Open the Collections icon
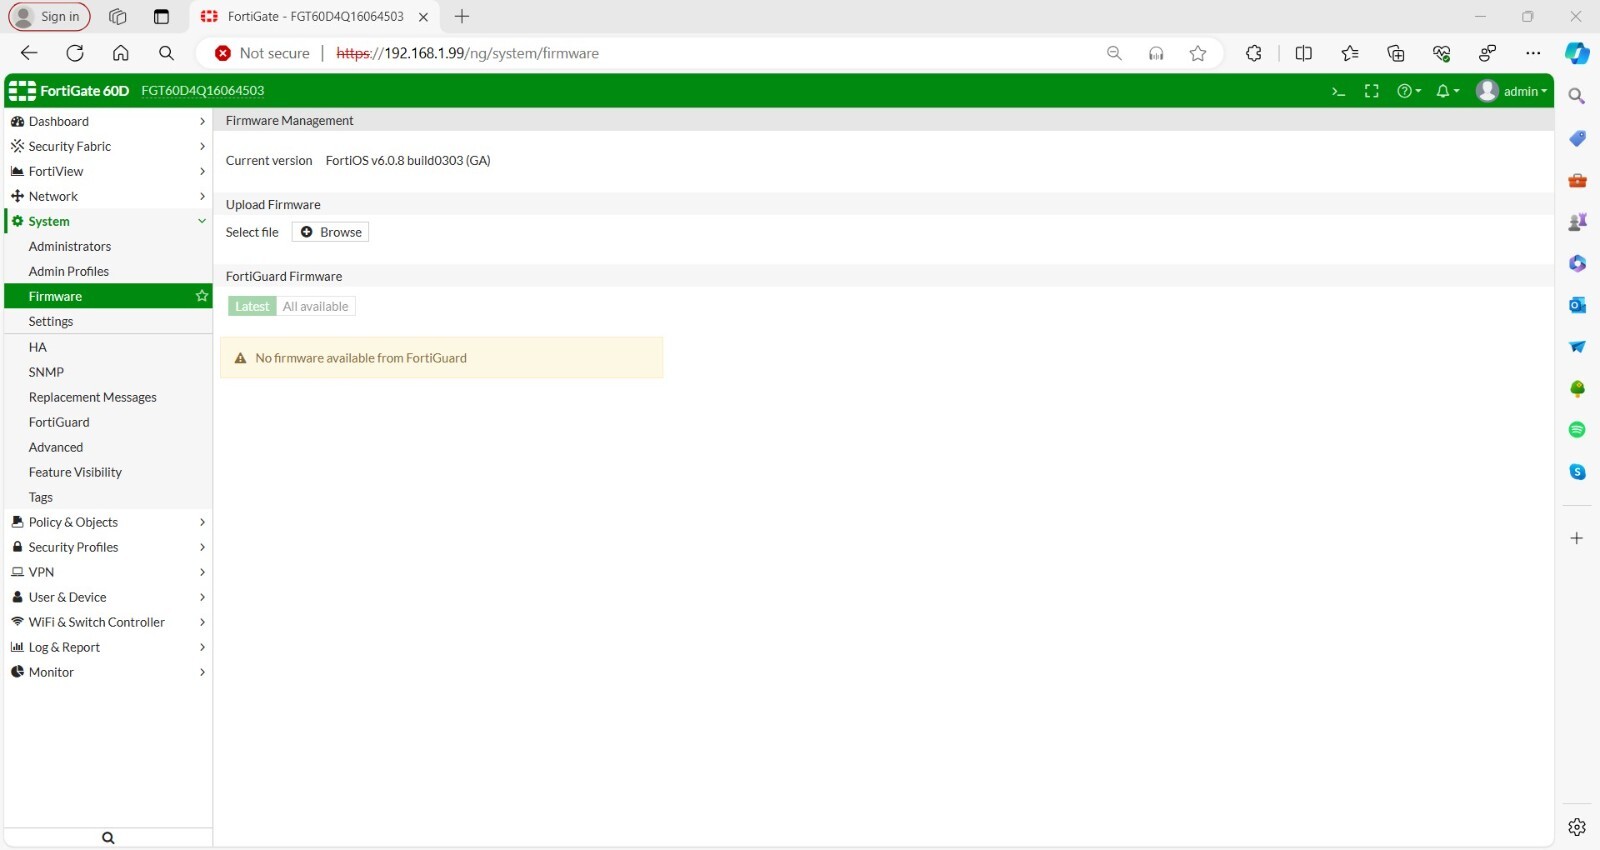The height and width of the screenshot is (850, 1600). (x=1396, y=53)
